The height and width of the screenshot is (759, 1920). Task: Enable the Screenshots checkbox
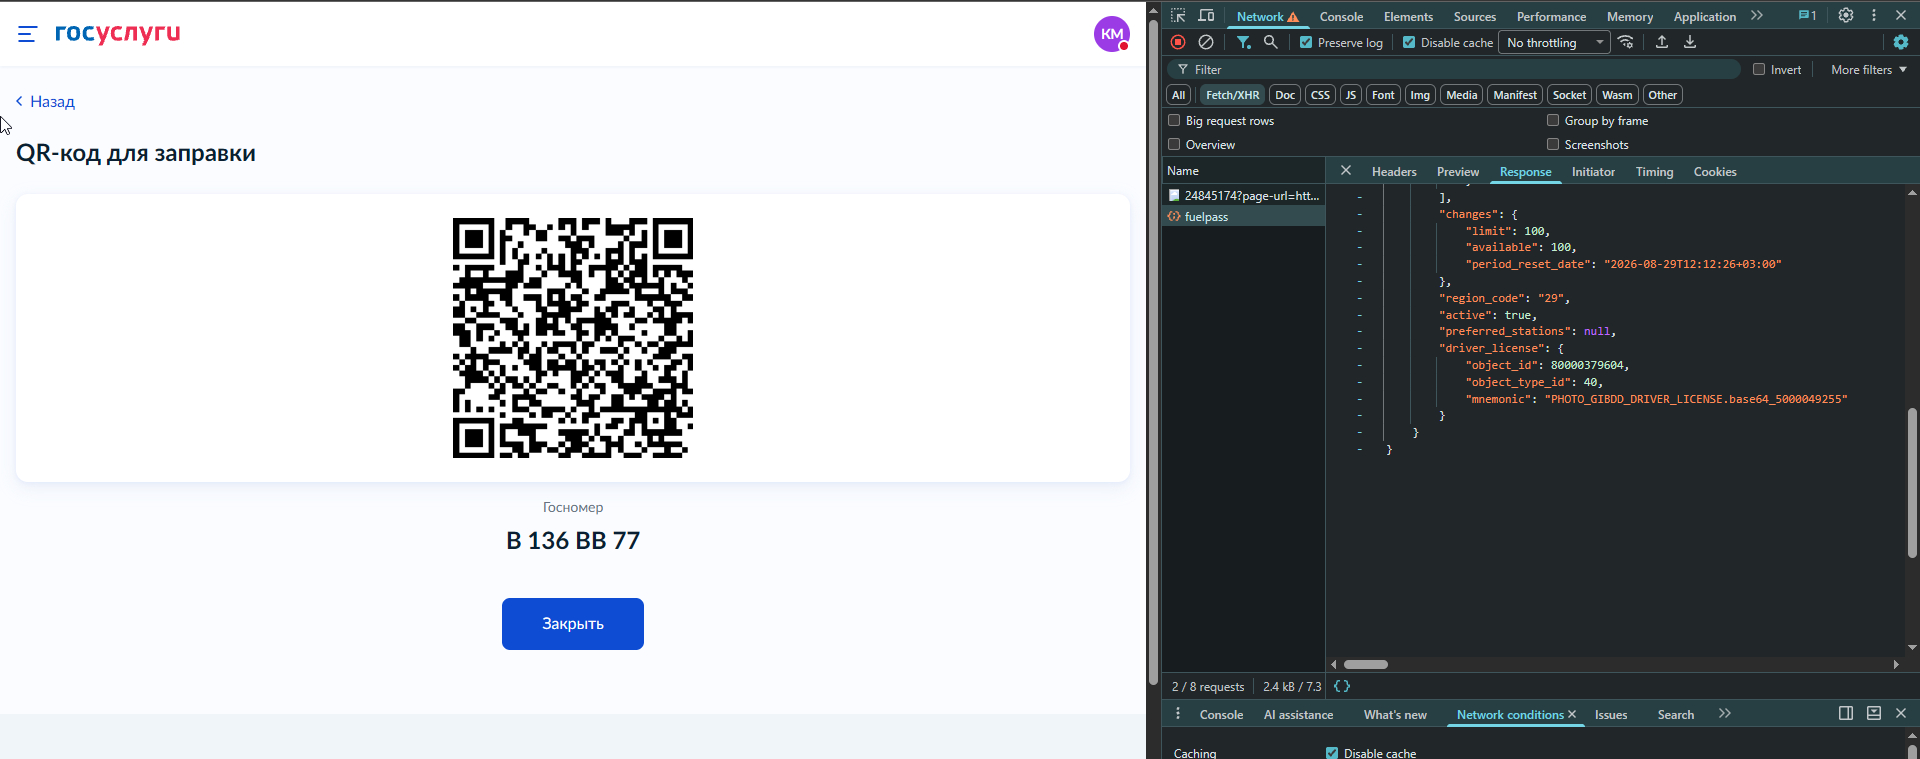click(x=1553, y=144)
